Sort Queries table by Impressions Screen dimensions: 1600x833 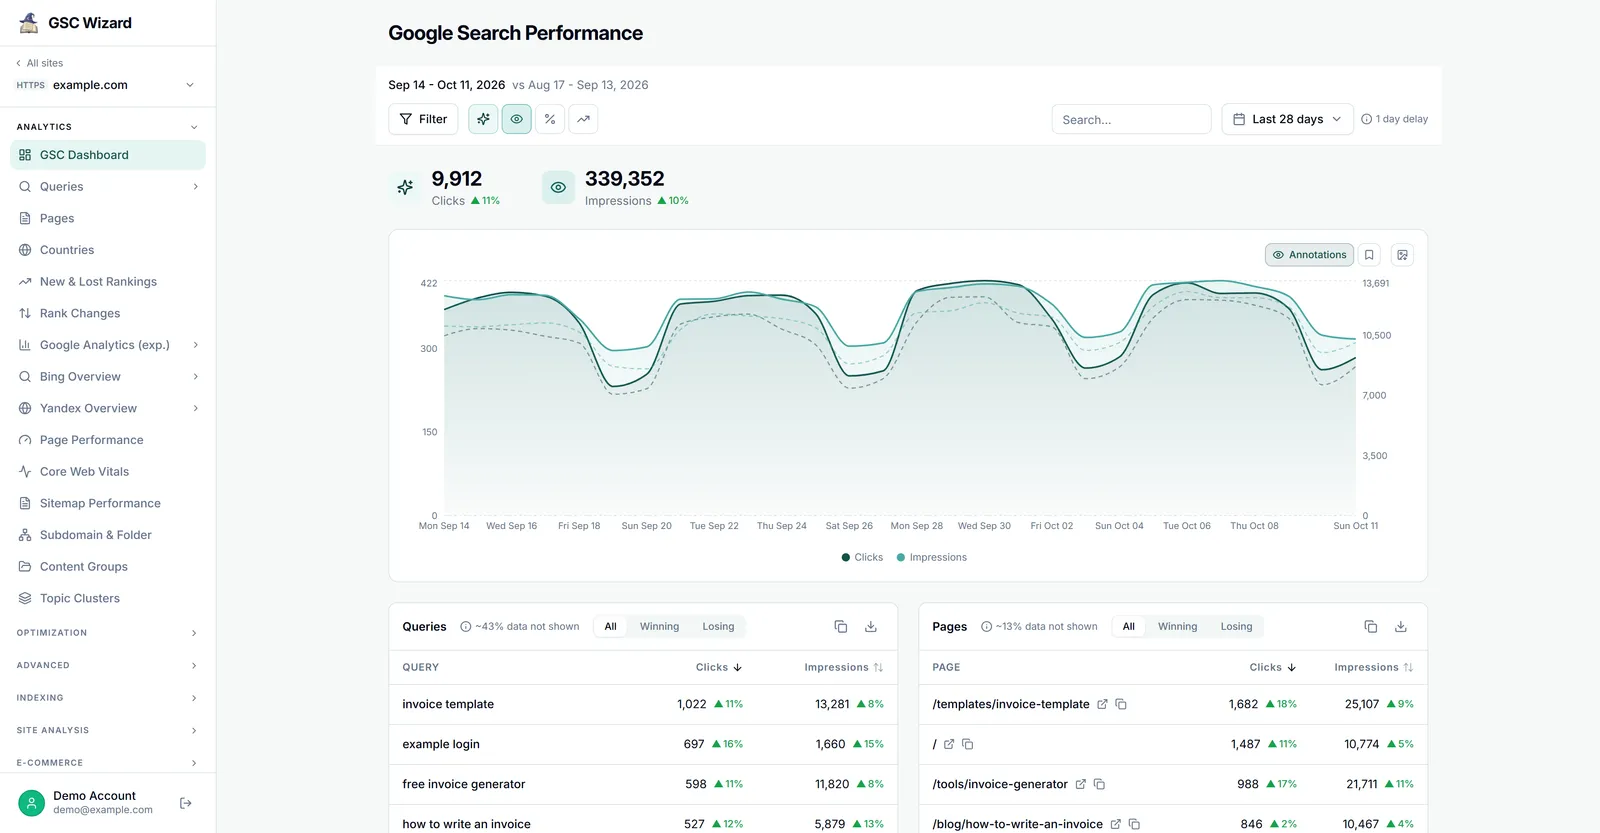(843, 667)
